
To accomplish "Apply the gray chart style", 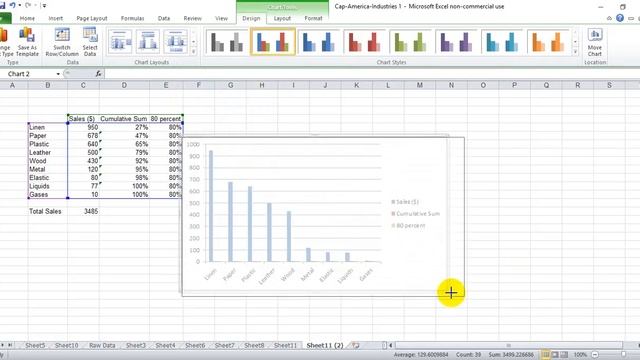I will tap(227, 42).
